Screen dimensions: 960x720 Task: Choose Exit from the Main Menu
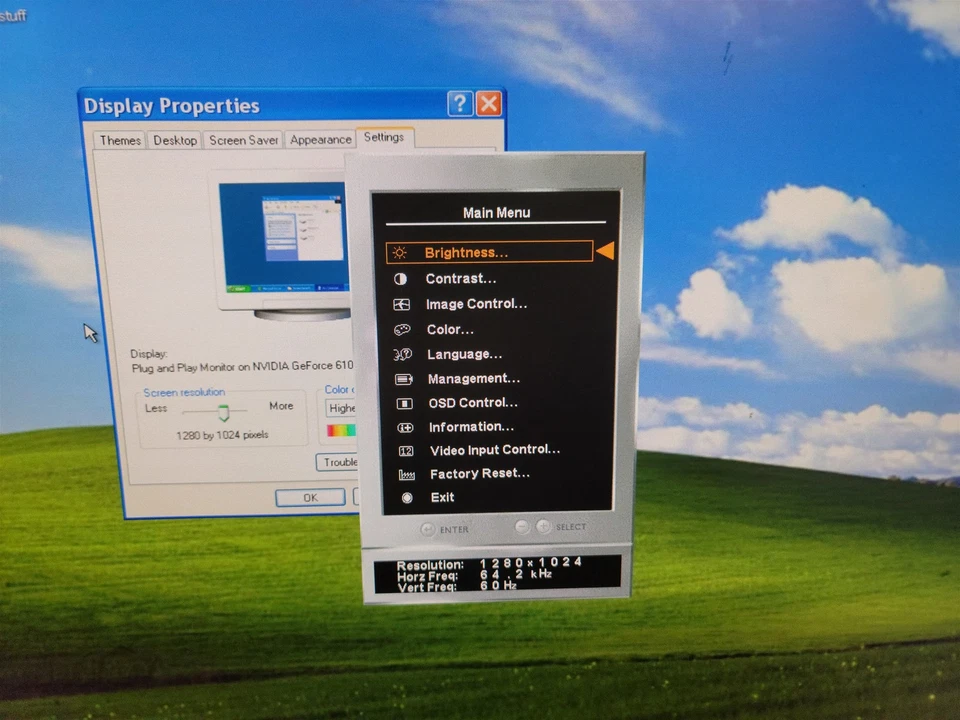[x=442, y=497]
